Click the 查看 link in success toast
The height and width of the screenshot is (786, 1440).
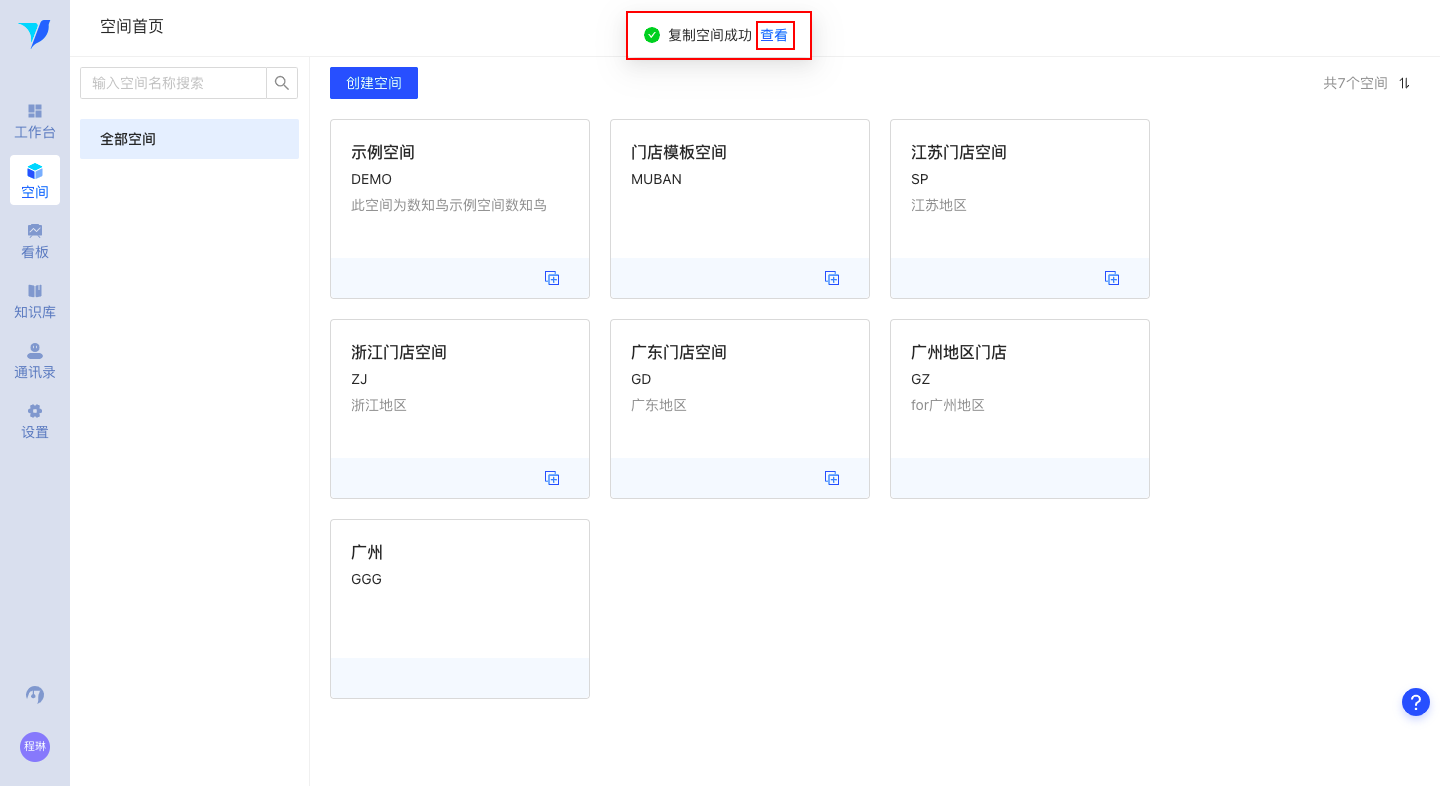click(774, 35)
